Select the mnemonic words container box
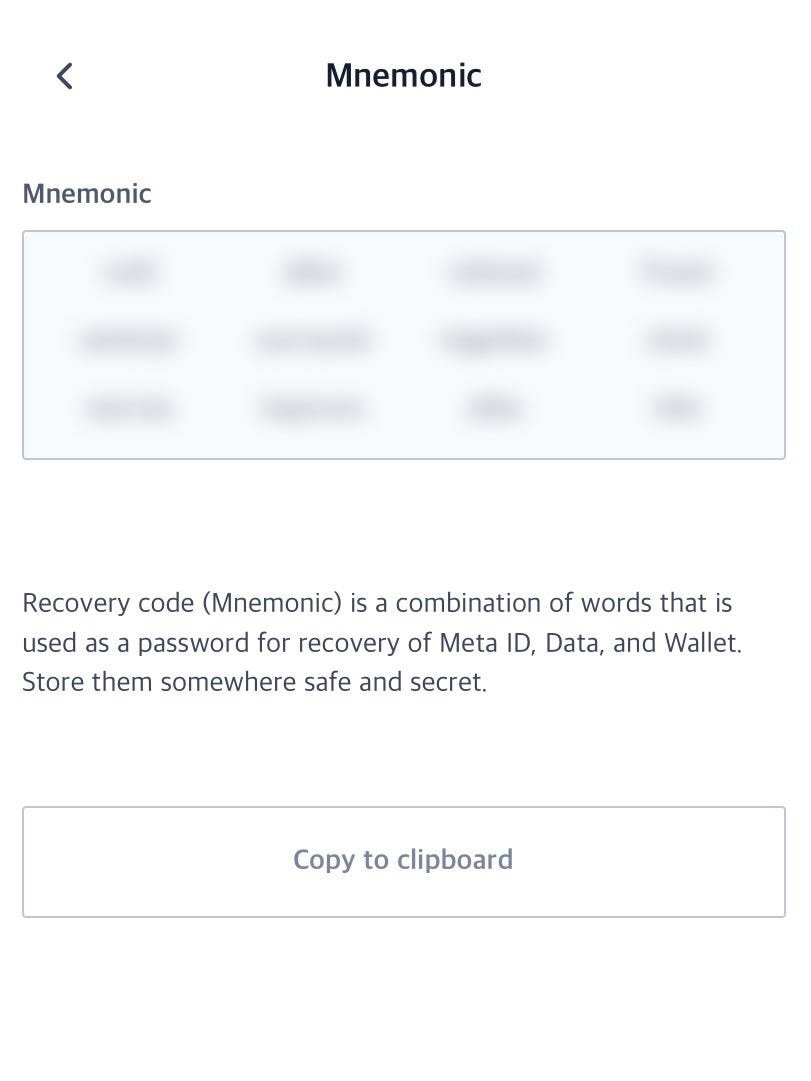This screenshot has width=811, height=1081. [403, 345]
